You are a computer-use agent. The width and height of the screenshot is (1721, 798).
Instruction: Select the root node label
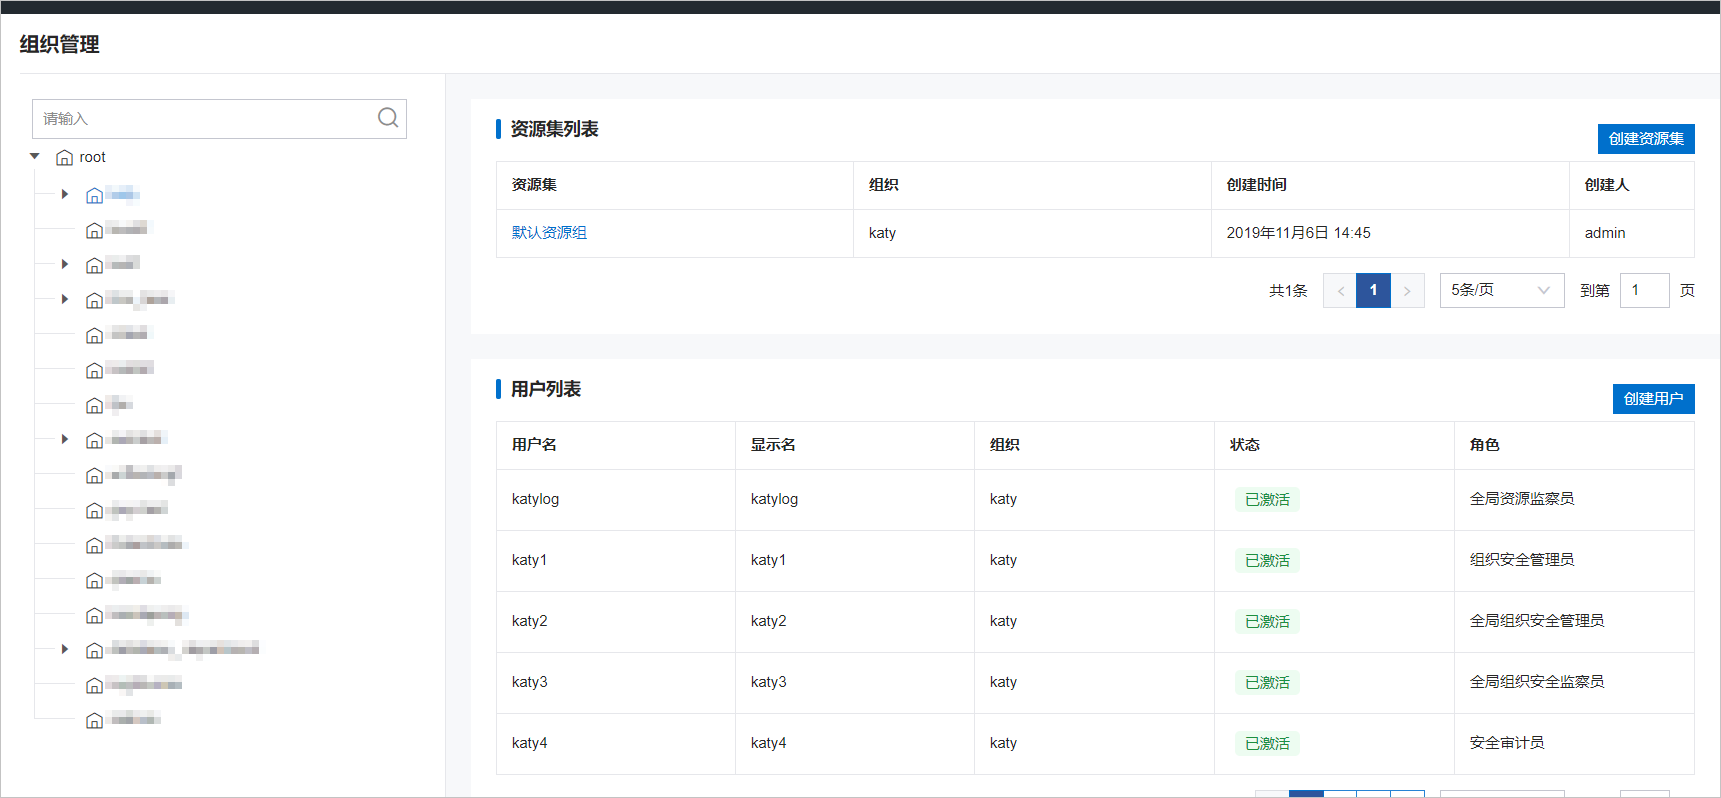(x=93, y=157)
